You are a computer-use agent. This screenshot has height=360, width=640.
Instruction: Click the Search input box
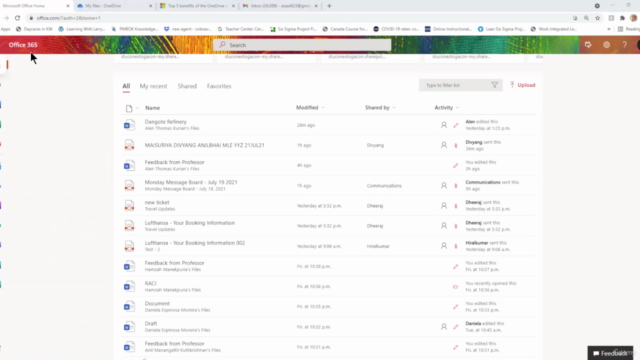point(302,45)
